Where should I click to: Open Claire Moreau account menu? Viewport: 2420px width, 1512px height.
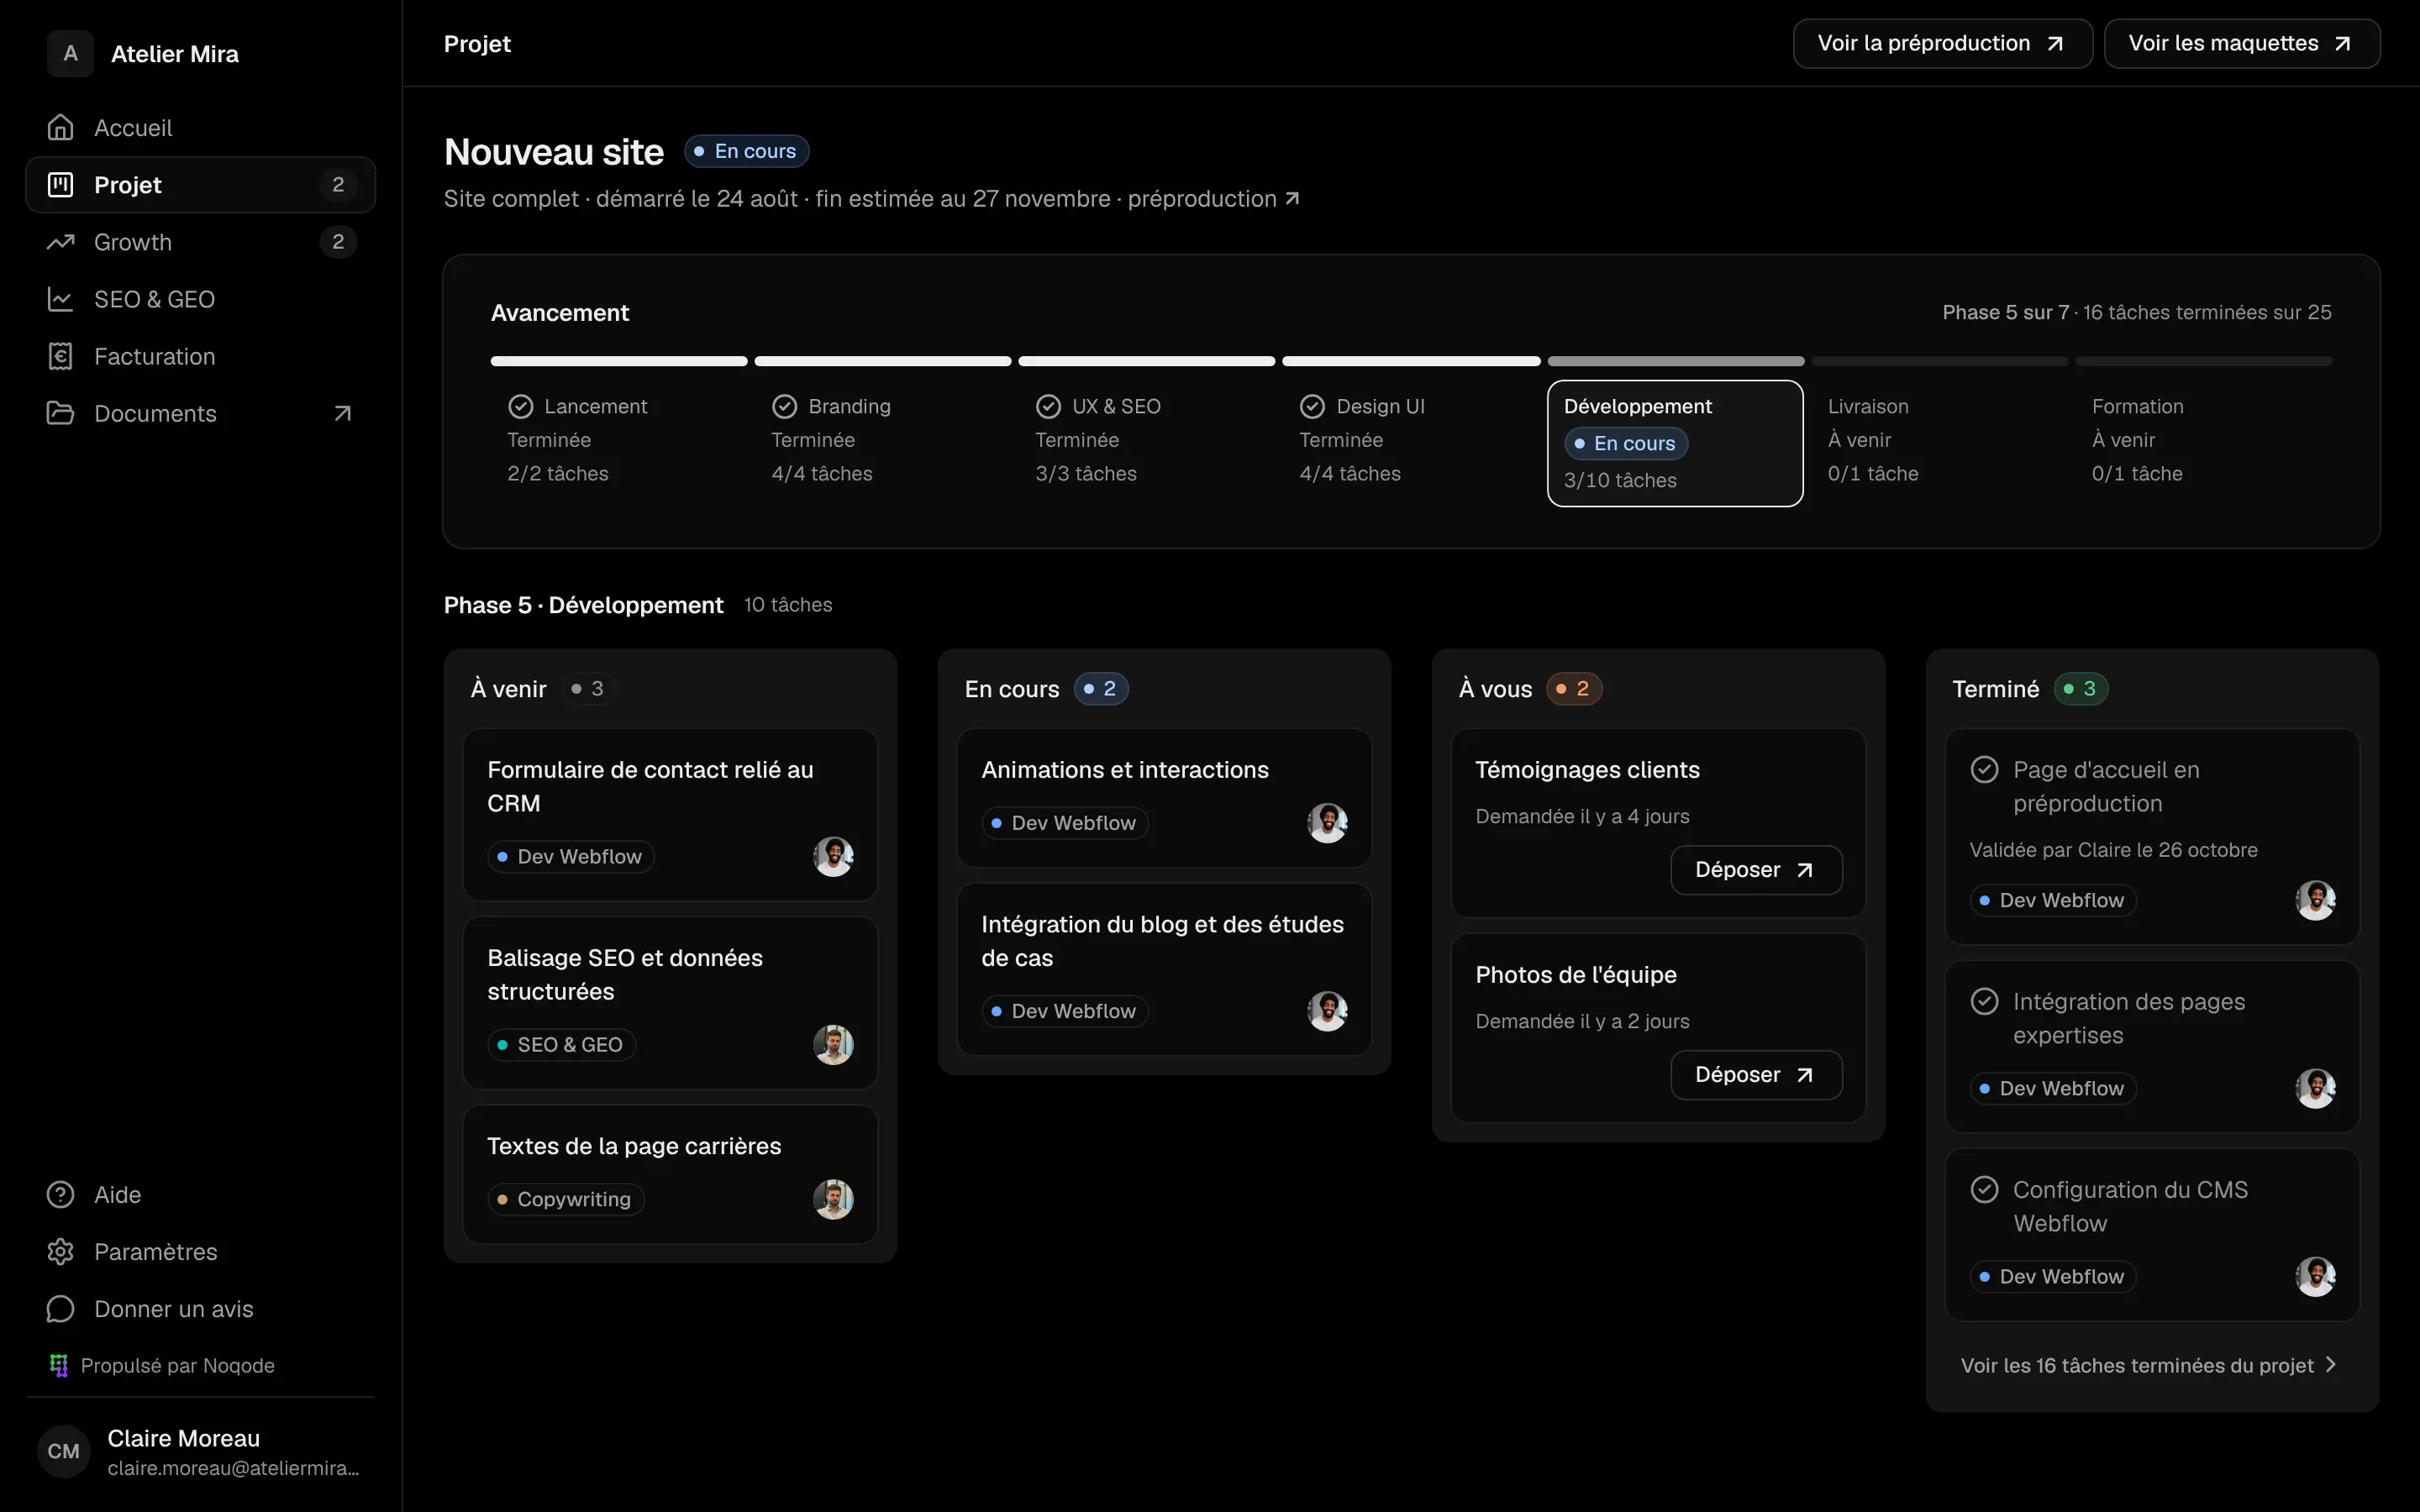point(201,1451)
